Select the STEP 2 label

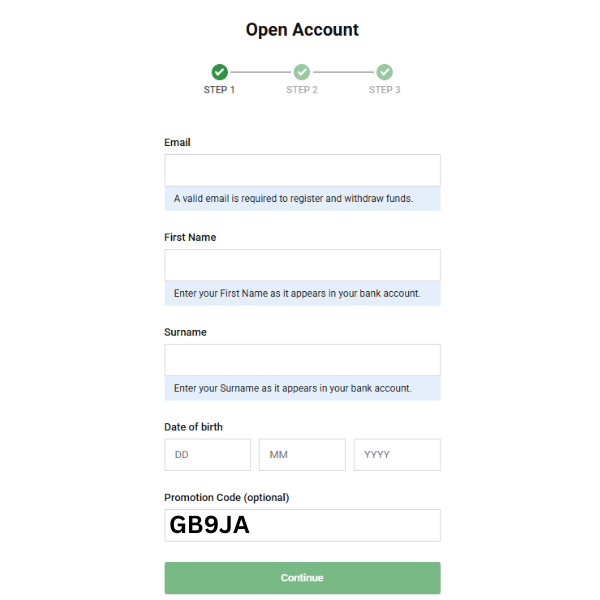pyautogui.click(x=302, y=90)
